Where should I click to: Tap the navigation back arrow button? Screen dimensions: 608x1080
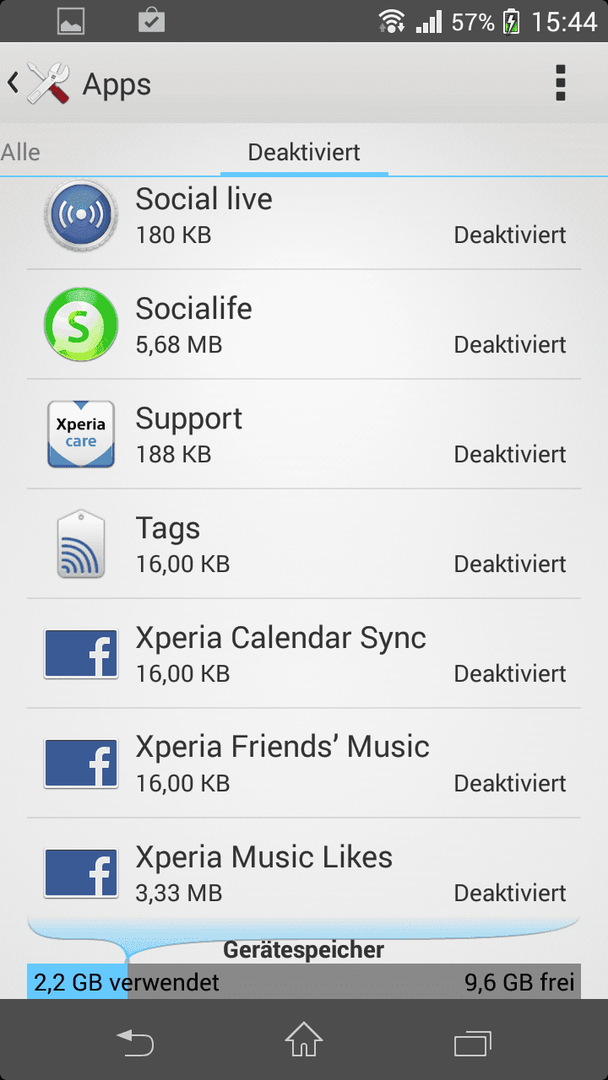[135, 1042]
